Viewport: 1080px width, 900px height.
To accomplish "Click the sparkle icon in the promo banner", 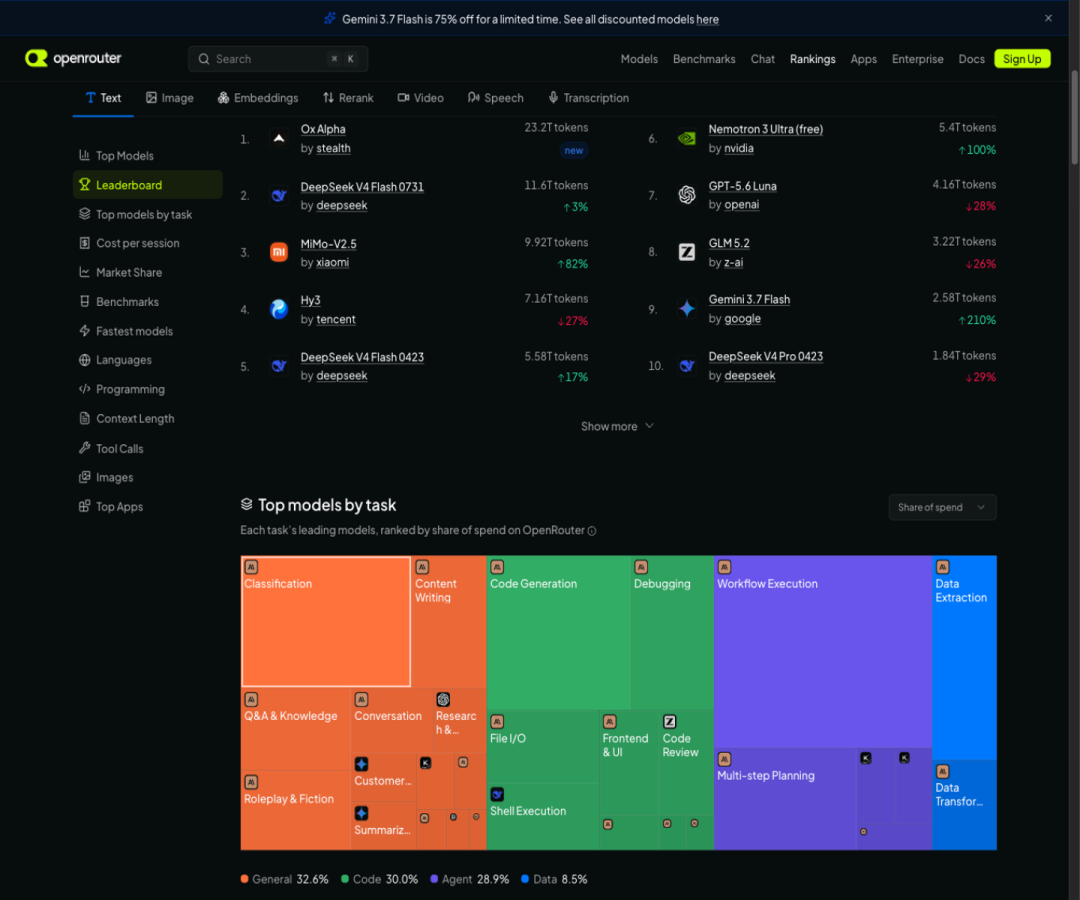I will (330, 19).
